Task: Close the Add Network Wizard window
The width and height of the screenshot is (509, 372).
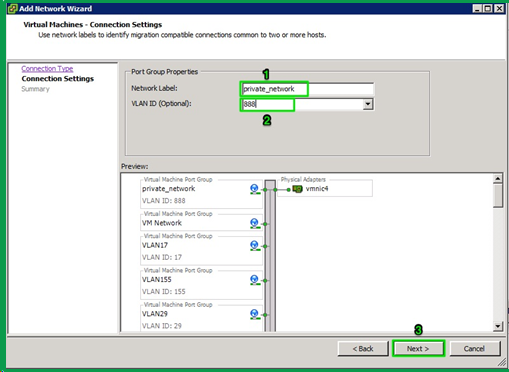Action: (499, 9)
